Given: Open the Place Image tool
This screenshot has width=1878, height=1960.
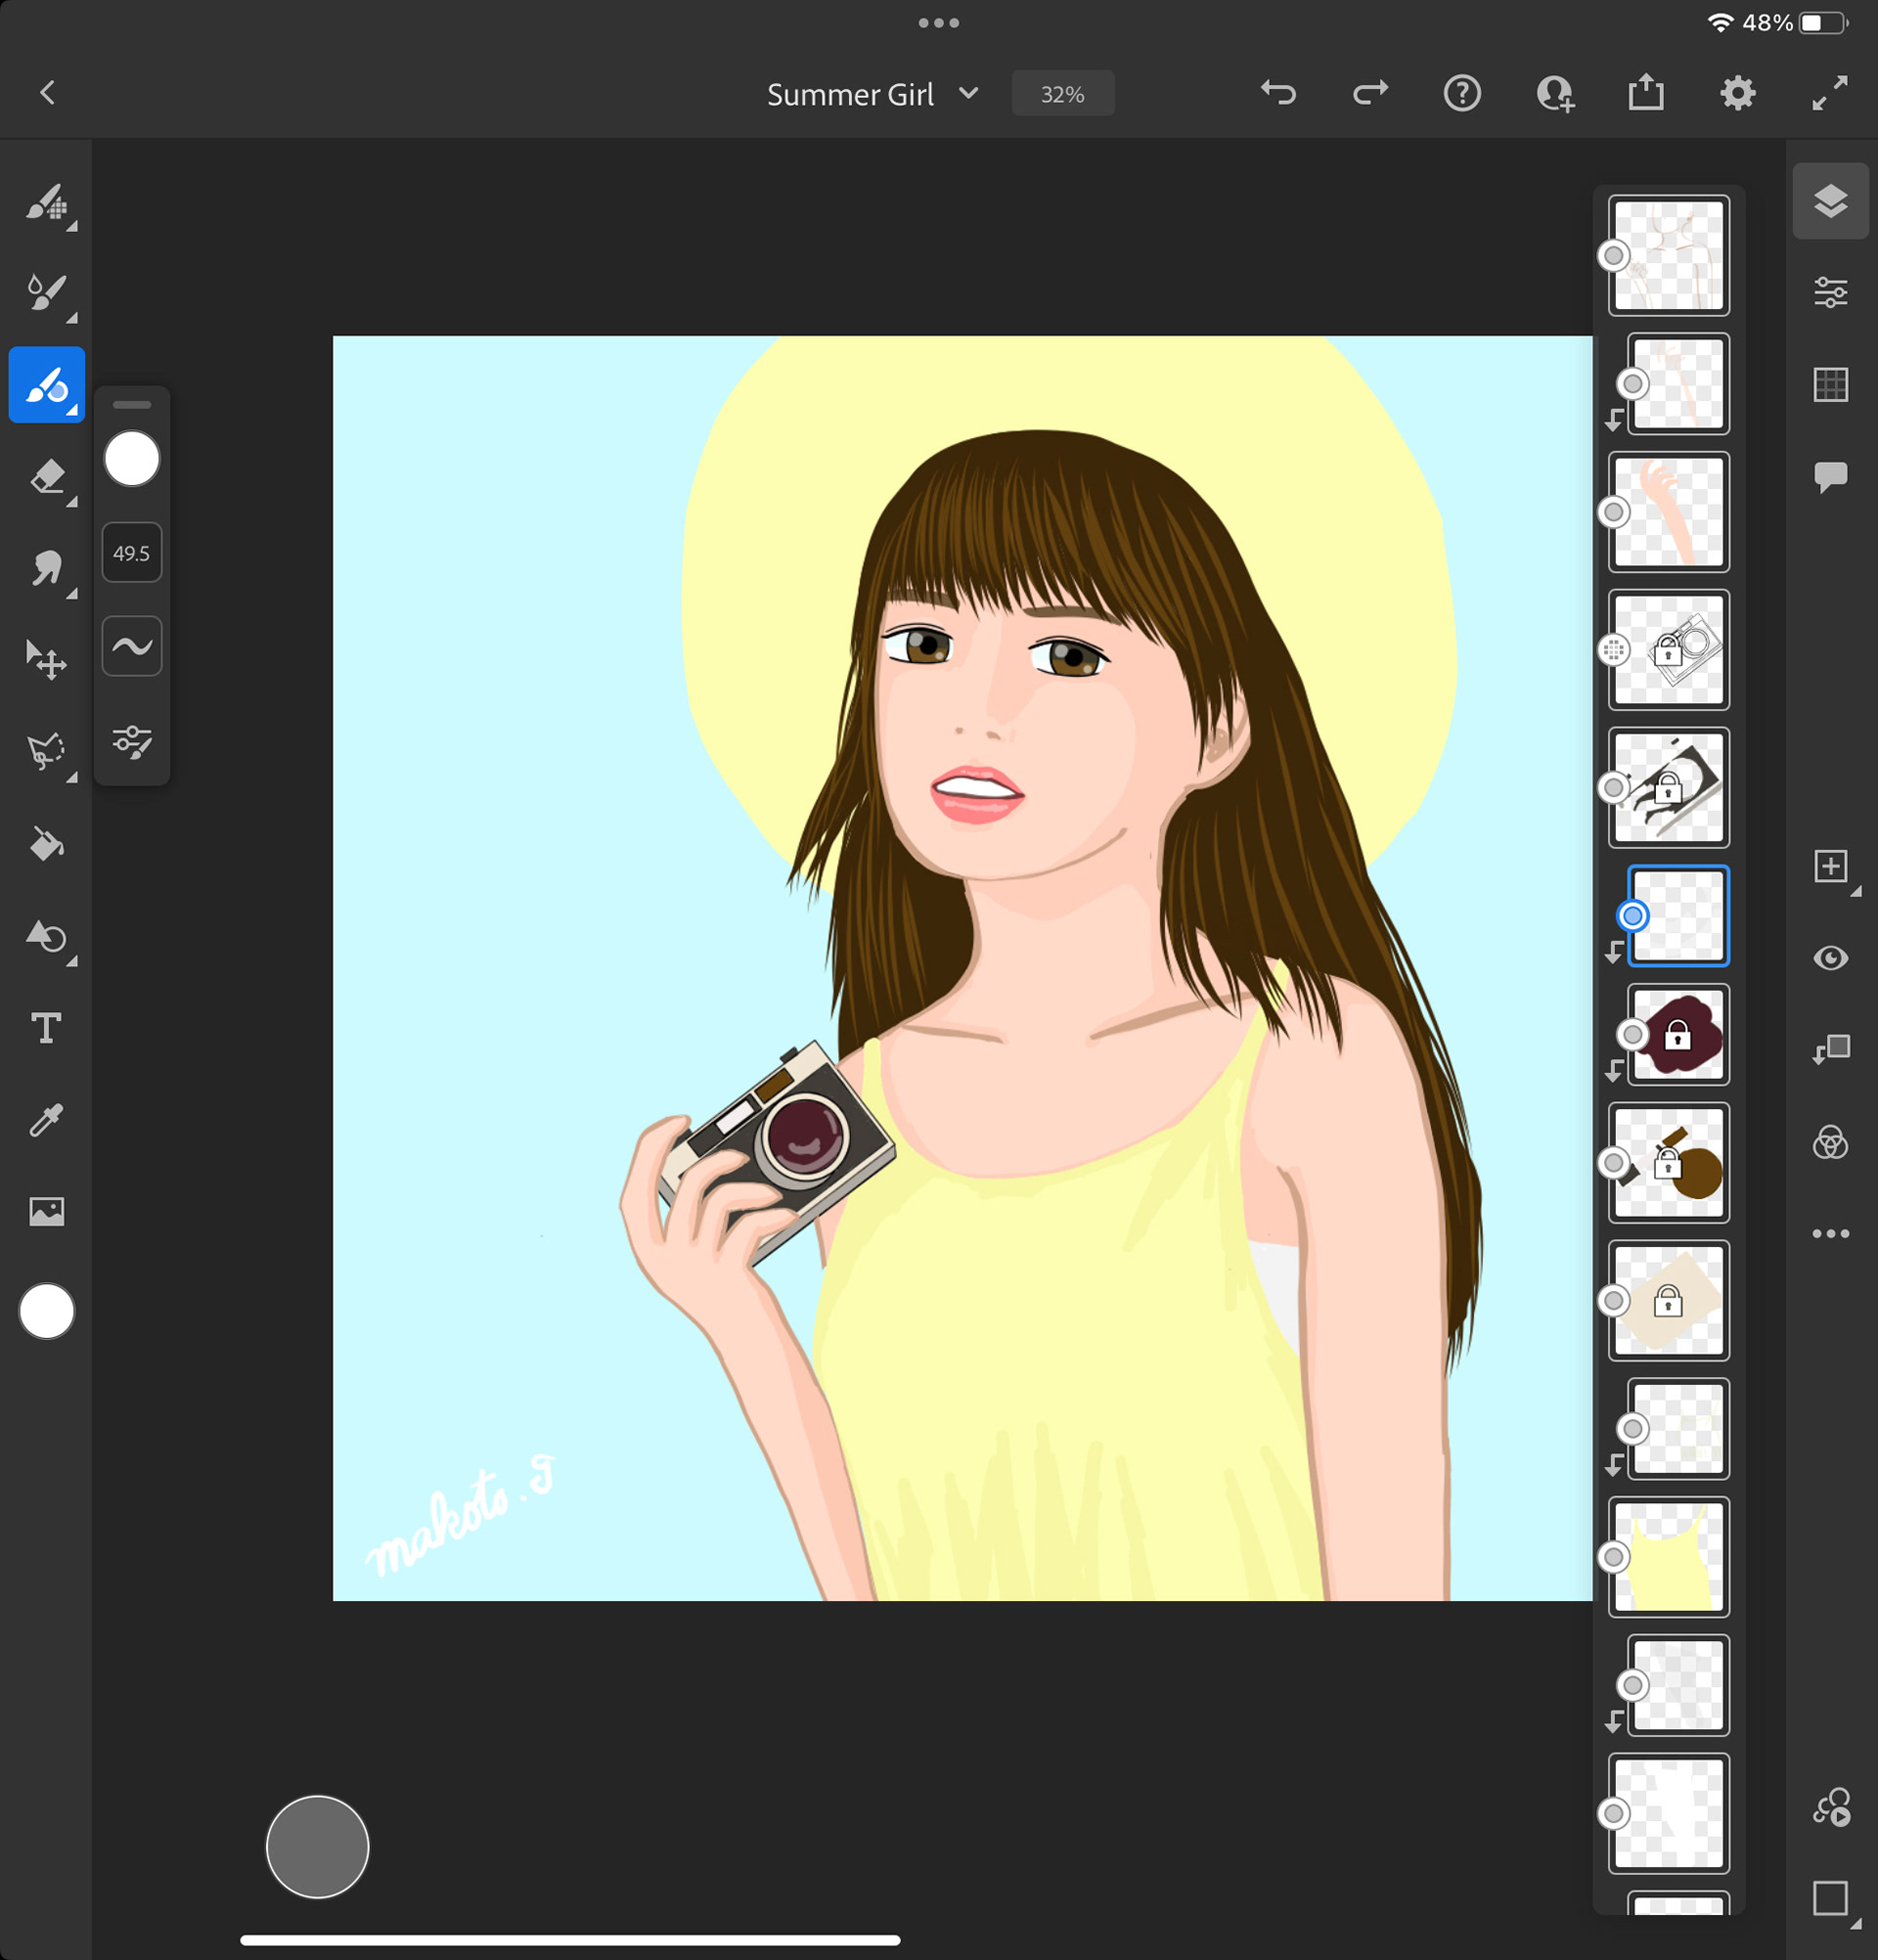Looking at the screenshot, I should click(47, 1212).
